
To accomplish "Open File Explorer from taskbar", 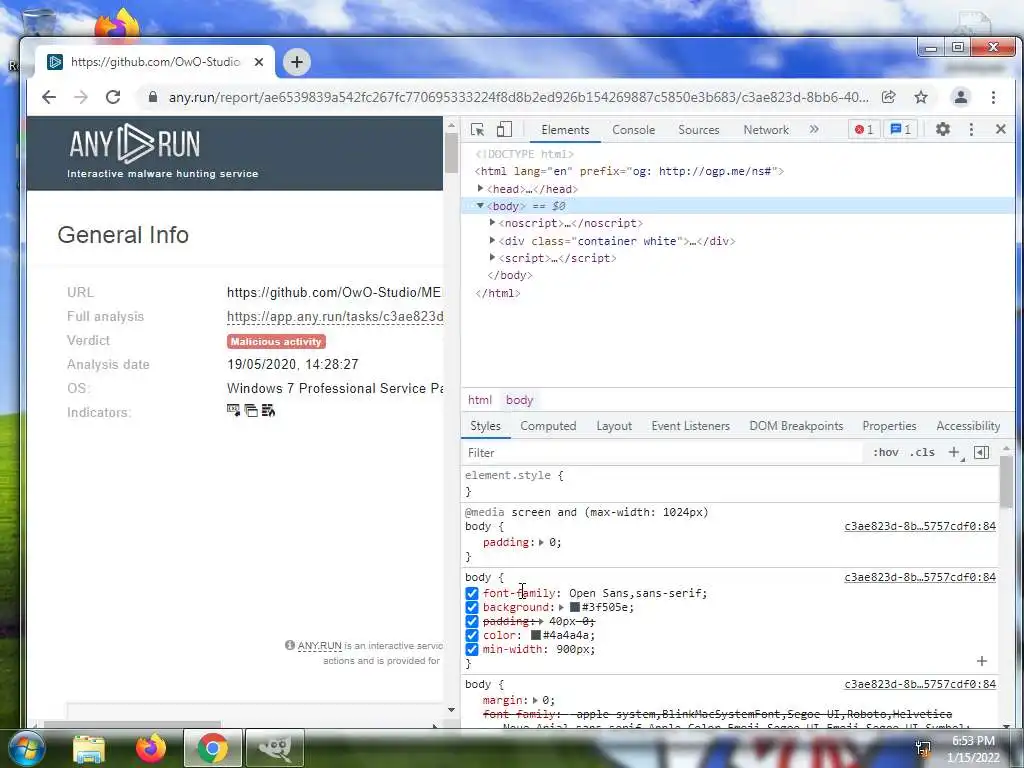I will (89, 748).
